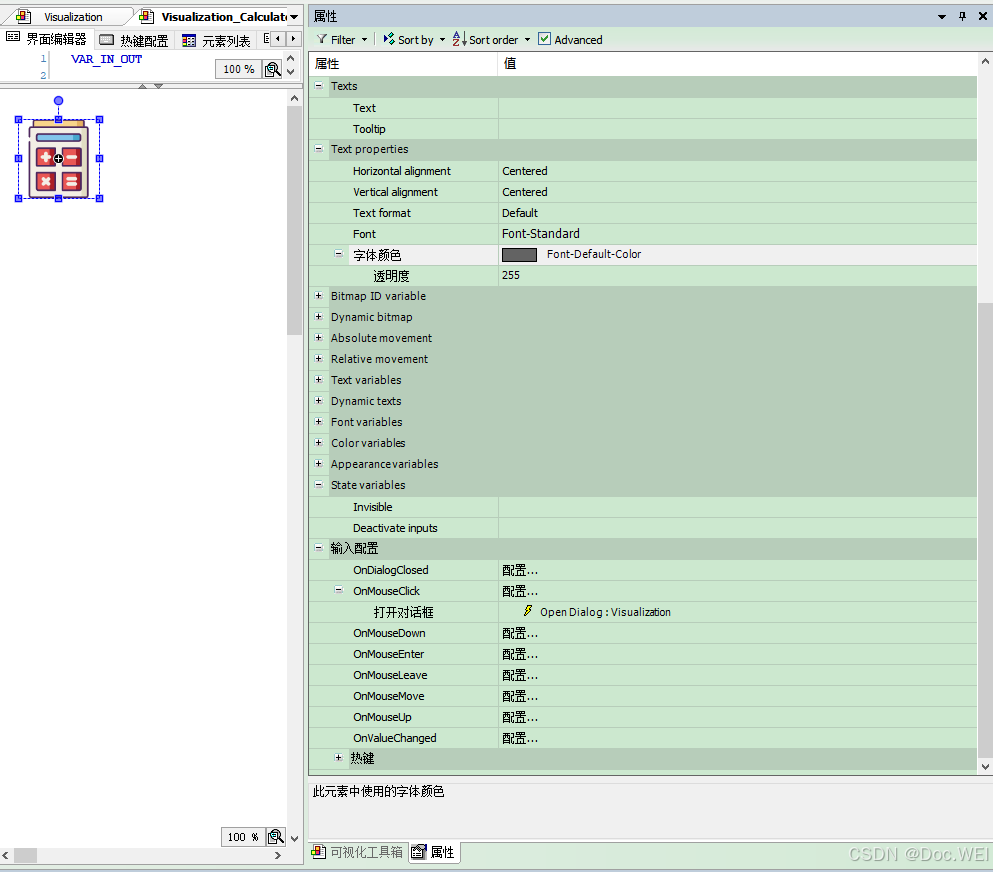The height and width of the screenshot is (872, 993).
Task: Expand the Dynamic texts group
Action: tap(319, 401)
